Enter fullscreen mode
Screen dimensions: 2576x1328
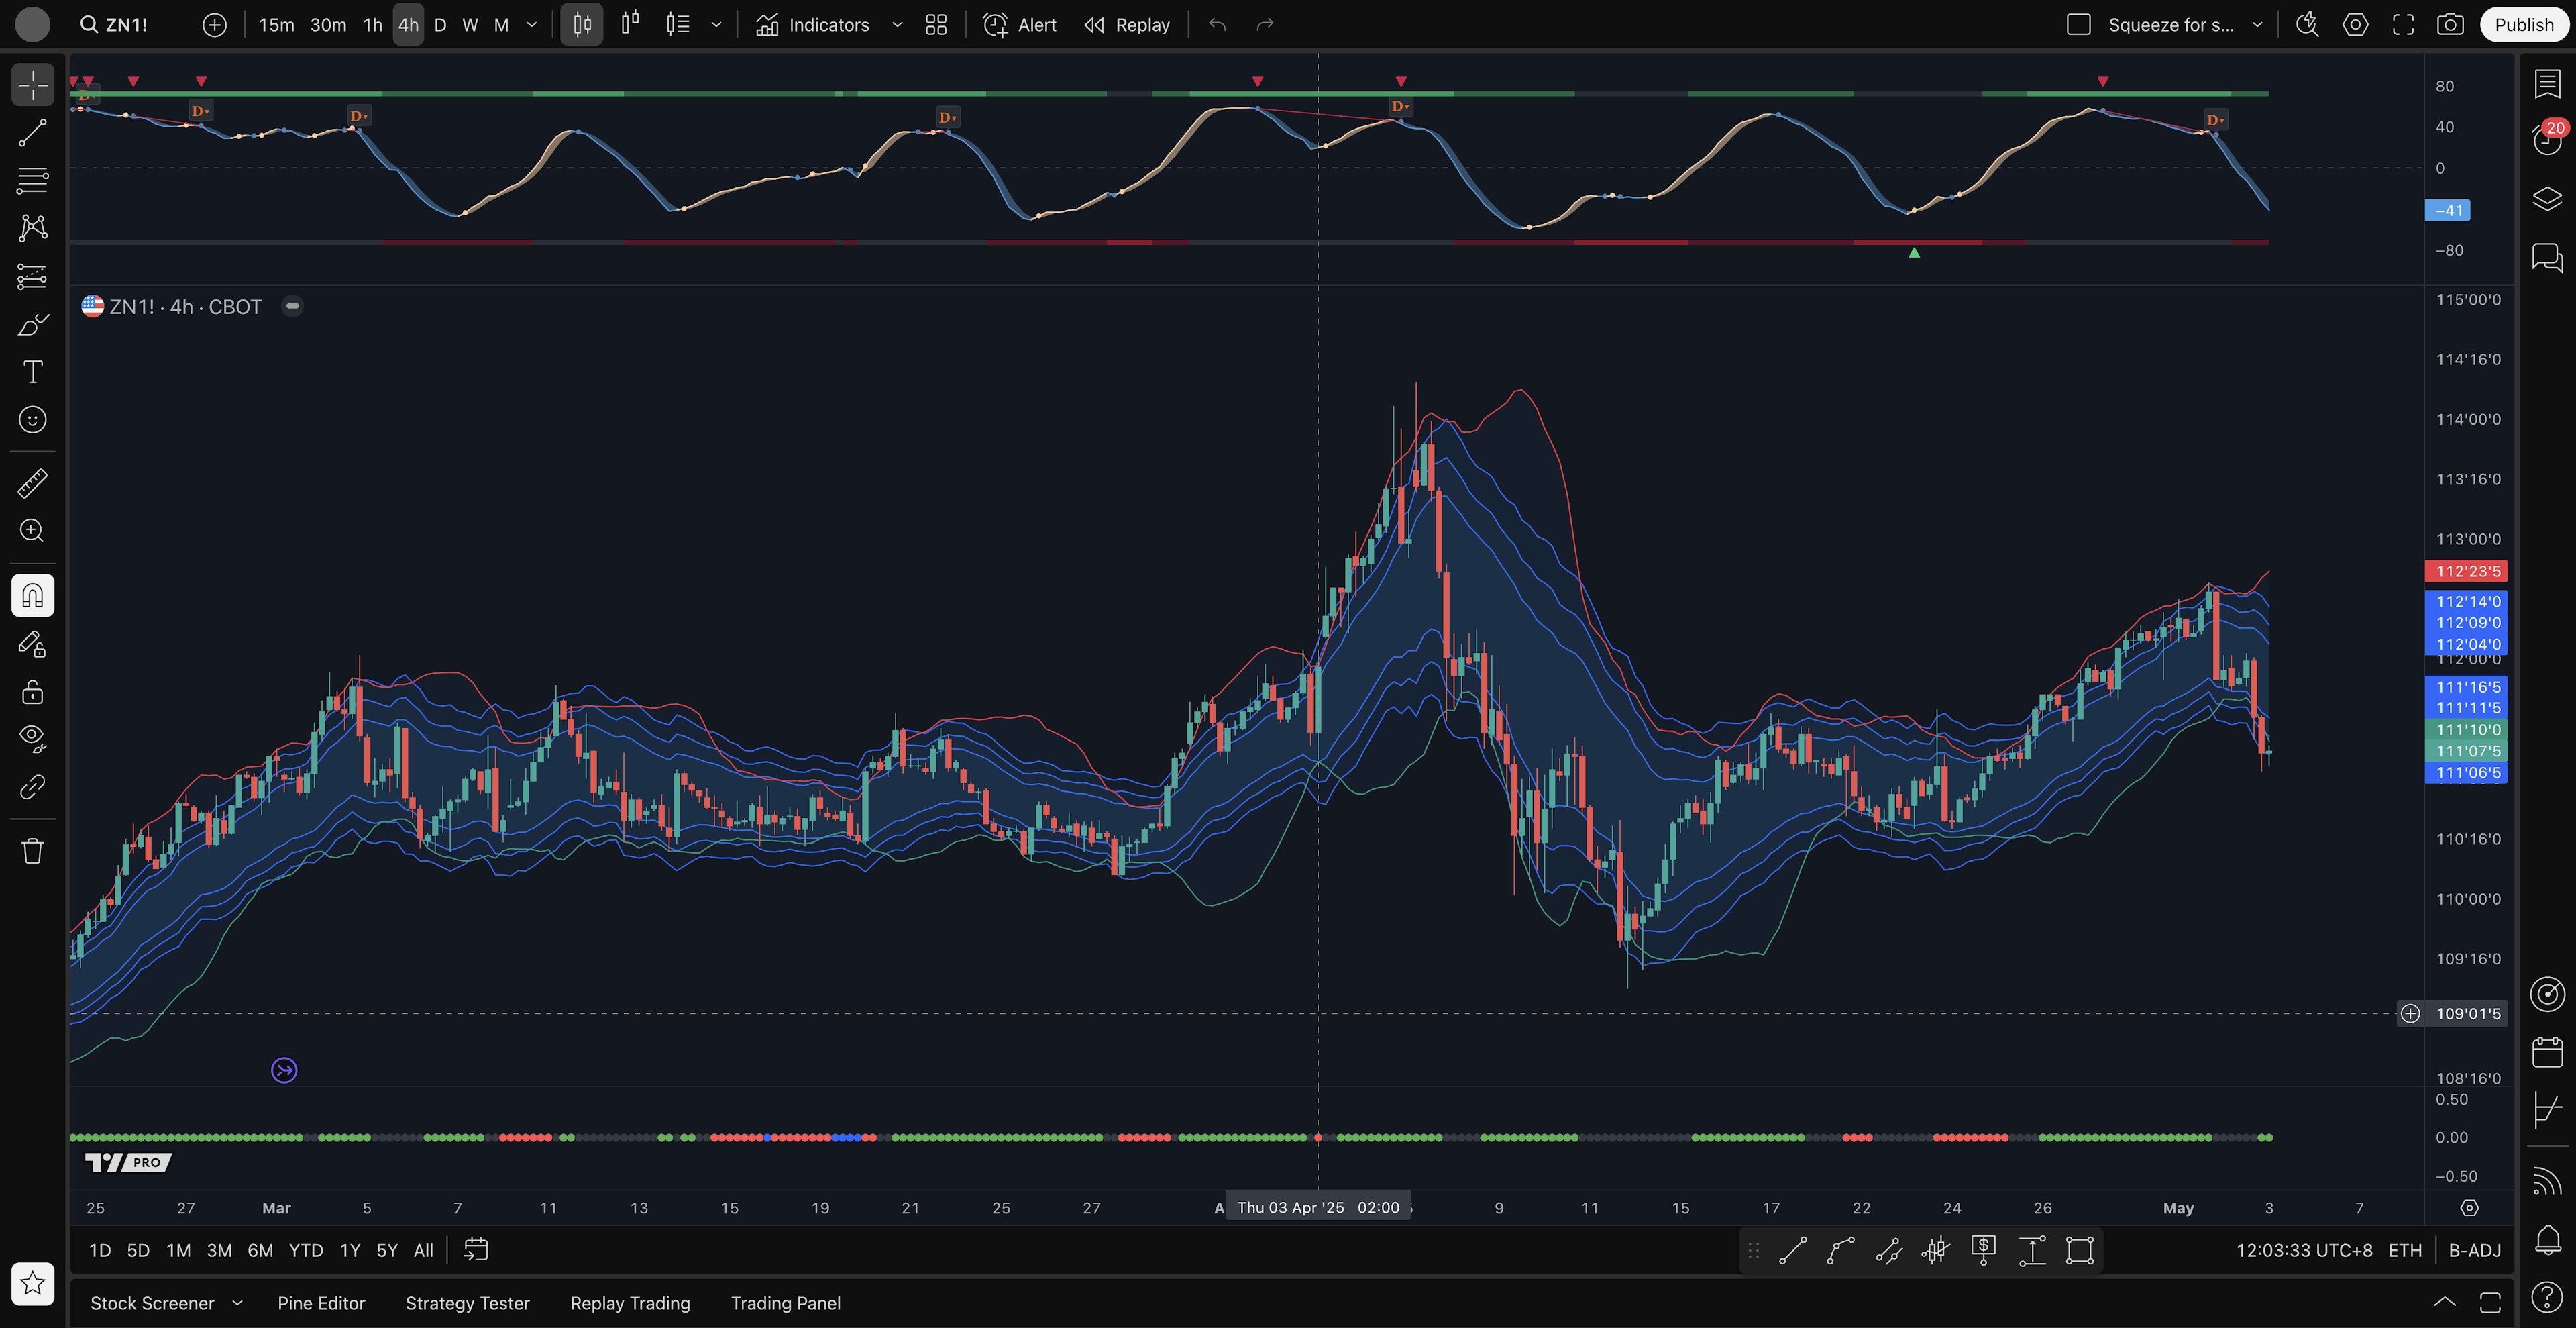[x=2403, y=25]
